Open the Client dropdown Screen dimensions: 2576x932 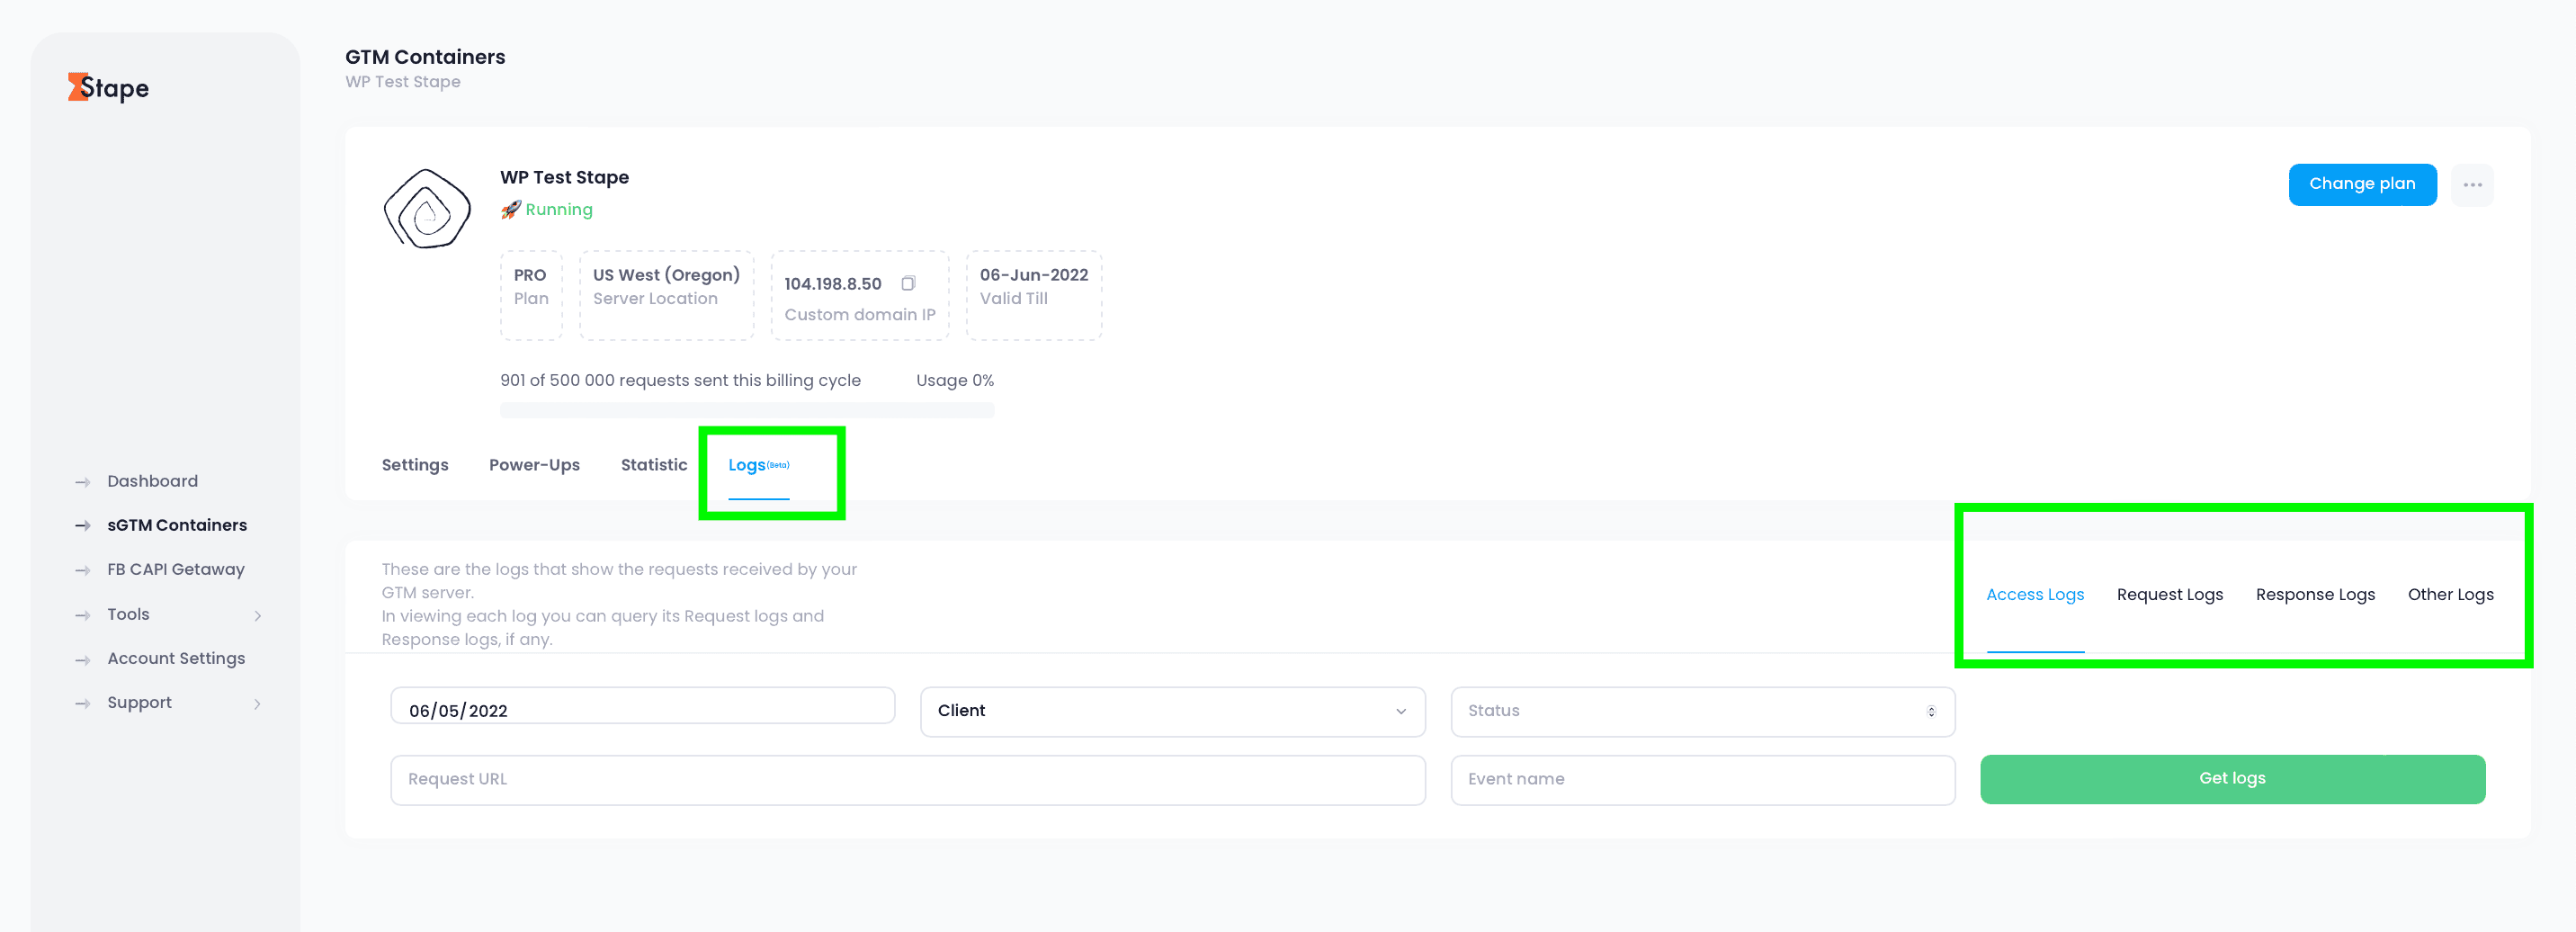pos(1172,711)
